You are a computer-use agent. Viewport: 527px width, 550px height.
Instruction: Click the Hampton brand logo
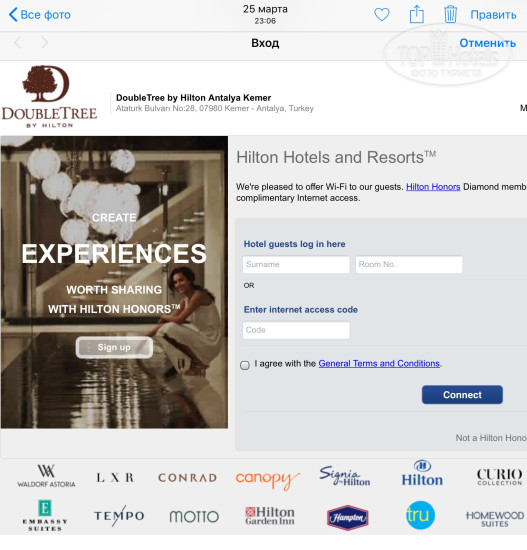[x=347, y=517]
